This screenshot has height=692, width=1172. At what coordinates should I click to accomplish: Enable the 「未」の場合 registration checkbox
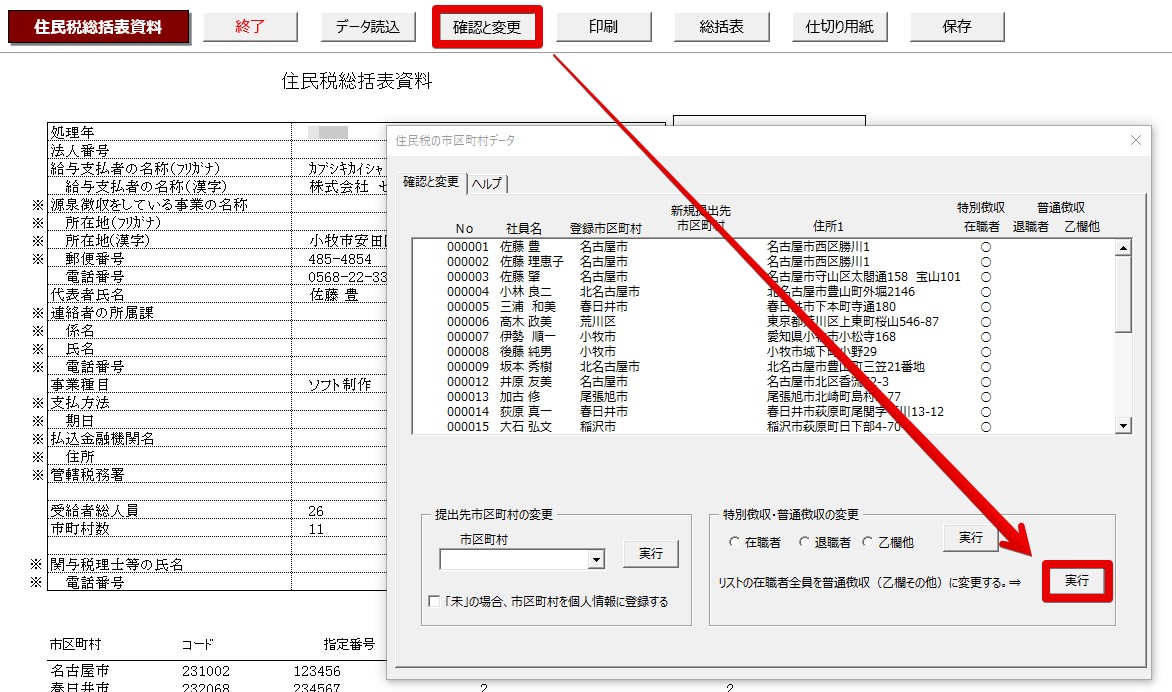pos(433,602)
